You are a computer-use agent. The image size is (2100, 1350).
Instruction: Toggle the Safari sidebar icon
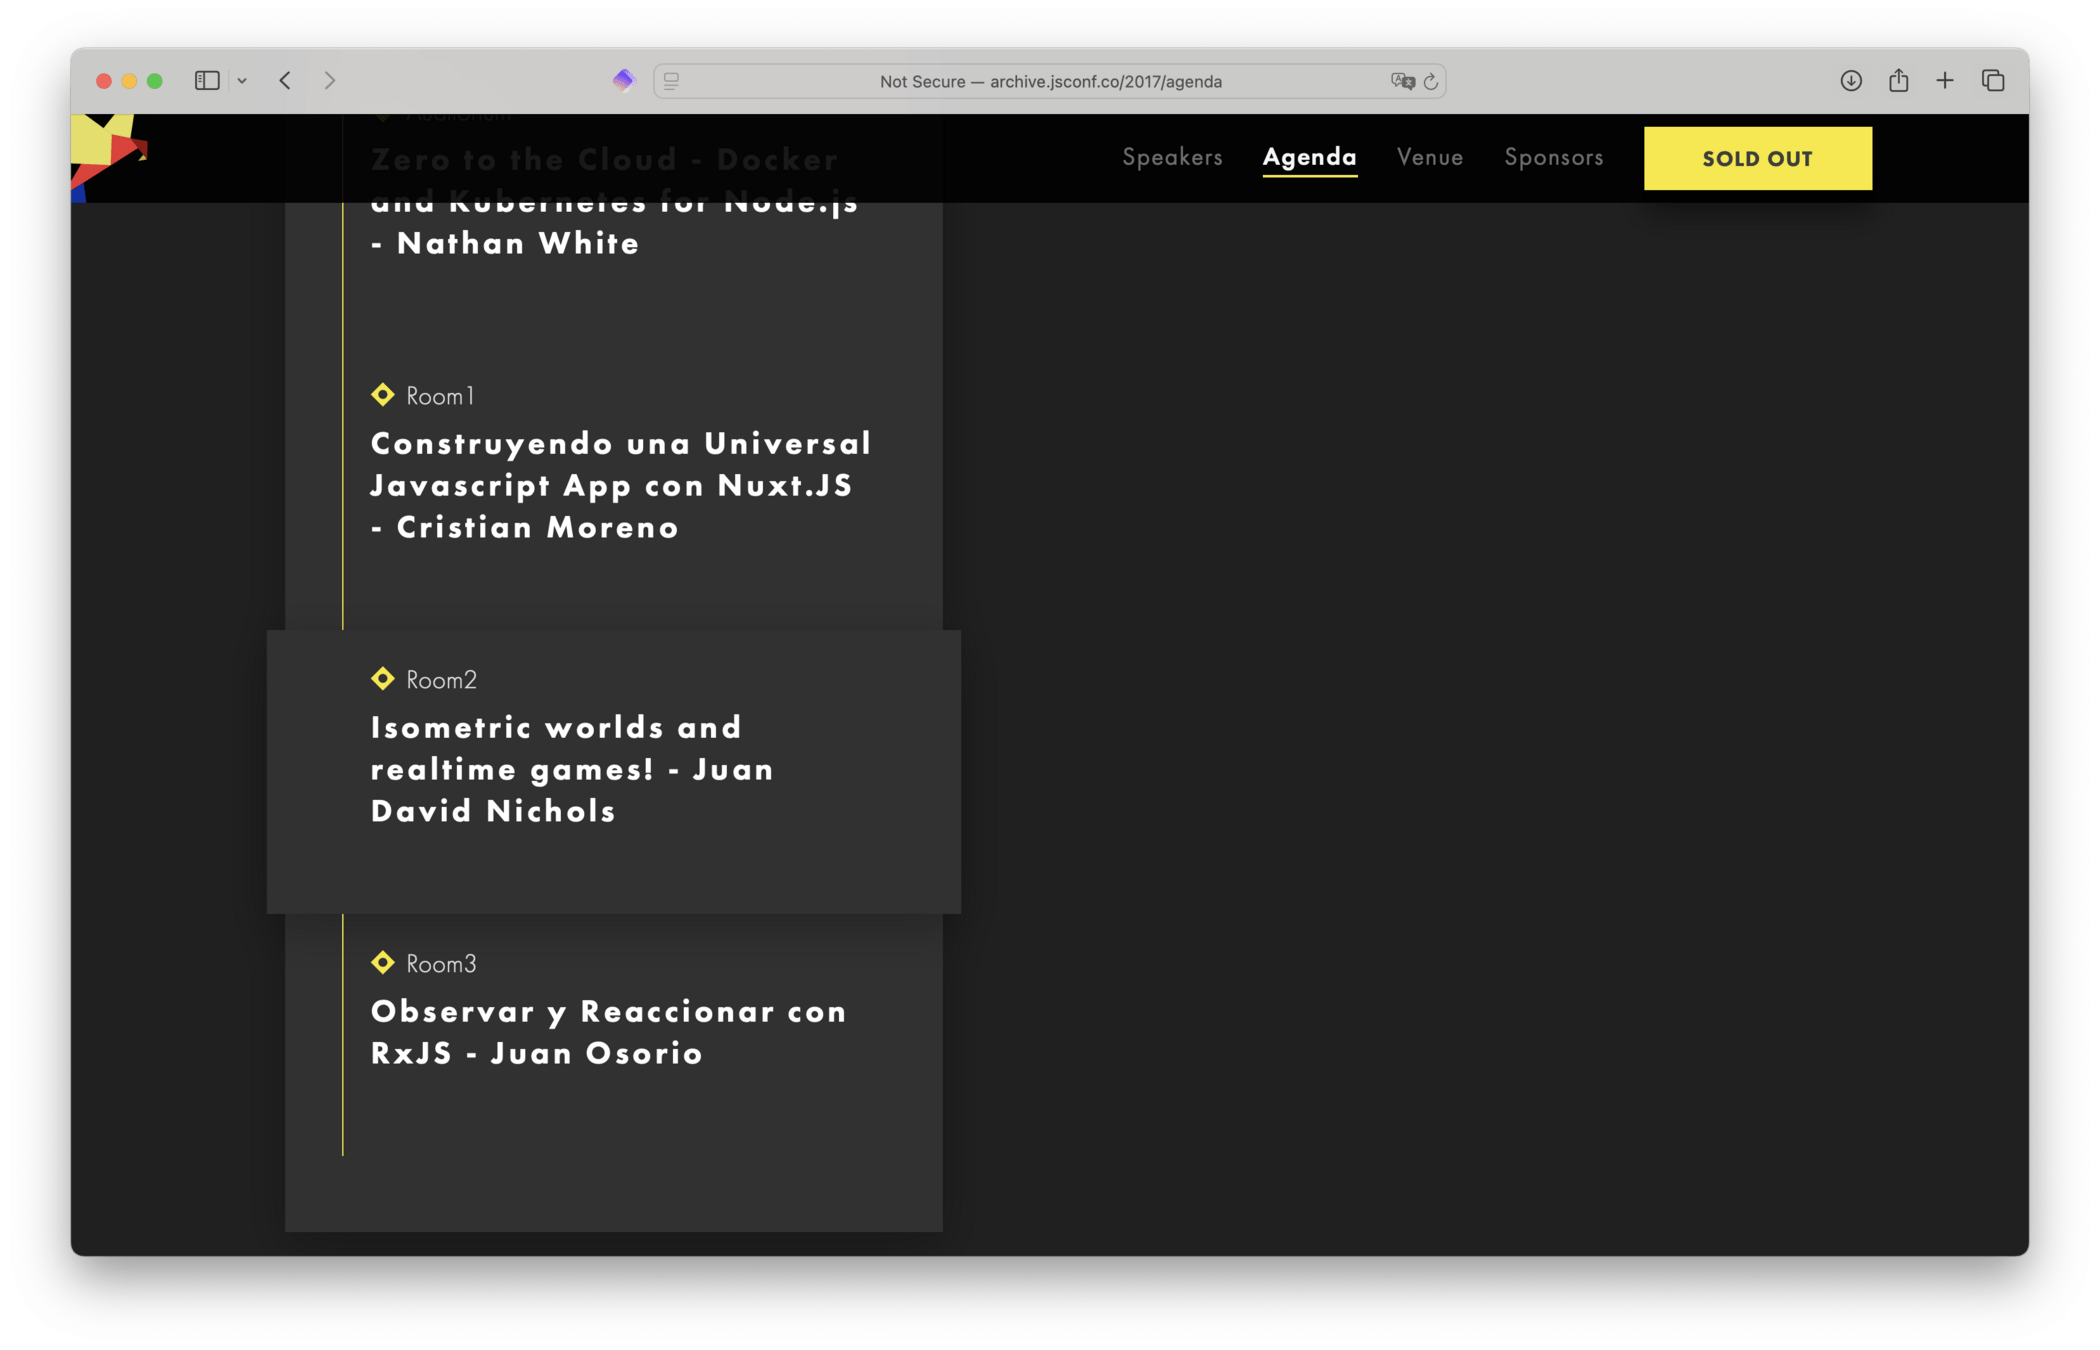click(x=207, y=81)
